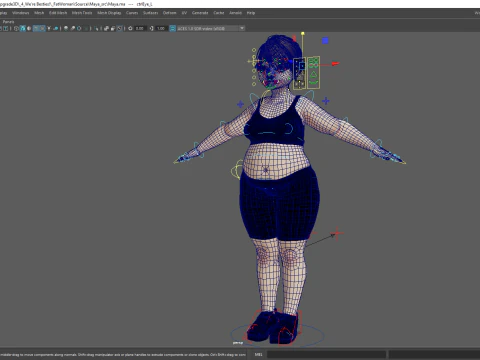
Task: Open the Edit Mesh menu
Action: coord(58,13)
